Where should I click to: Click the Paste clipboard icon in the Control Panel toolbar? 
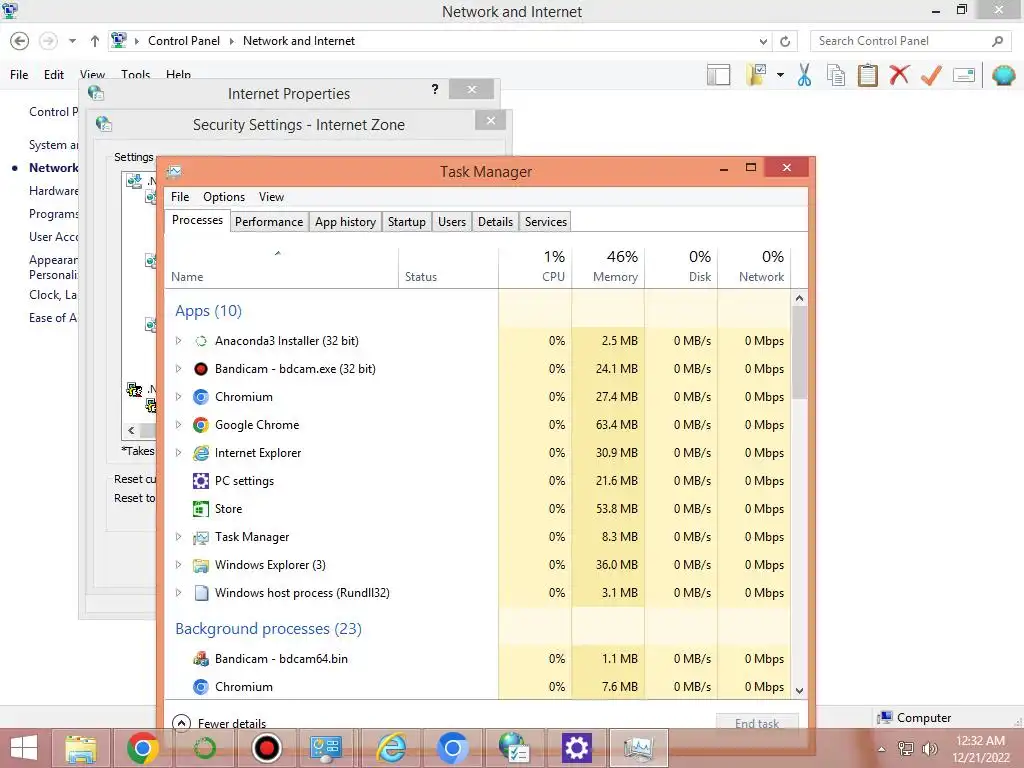(867, 75)
